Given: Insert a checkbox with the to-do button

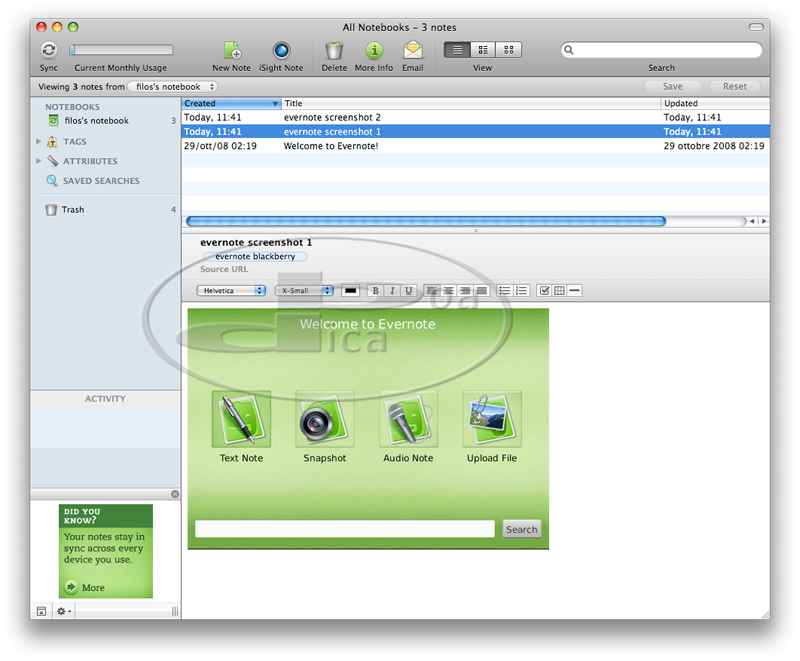Looking at the screenshot, I should point(545,291).
